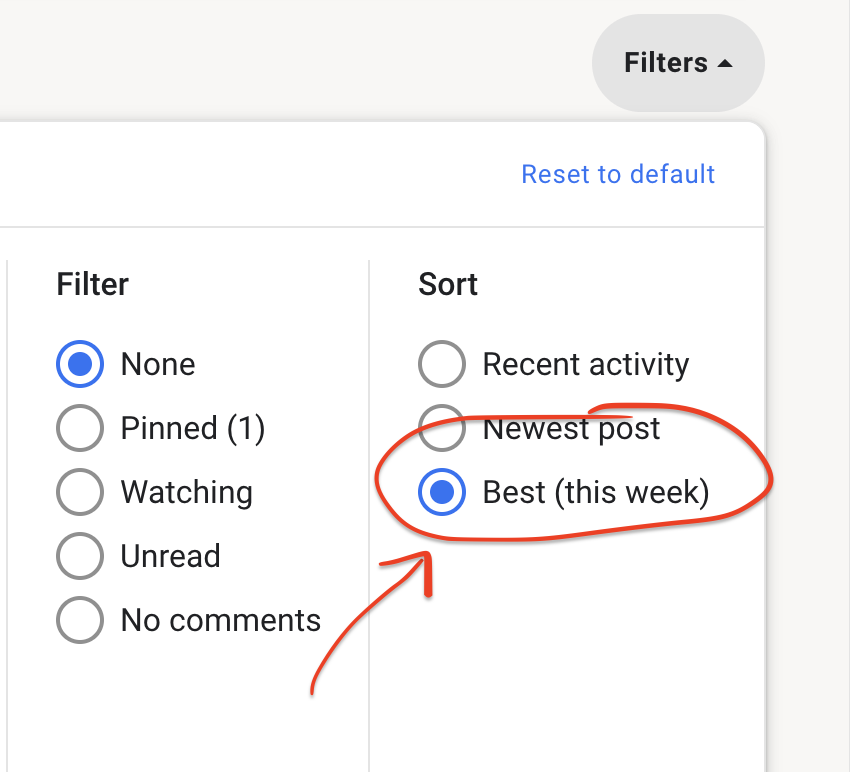Click the radio circle beside "Recent activity"
This screenshot has width=850, height=772.
tap(442, 364)
